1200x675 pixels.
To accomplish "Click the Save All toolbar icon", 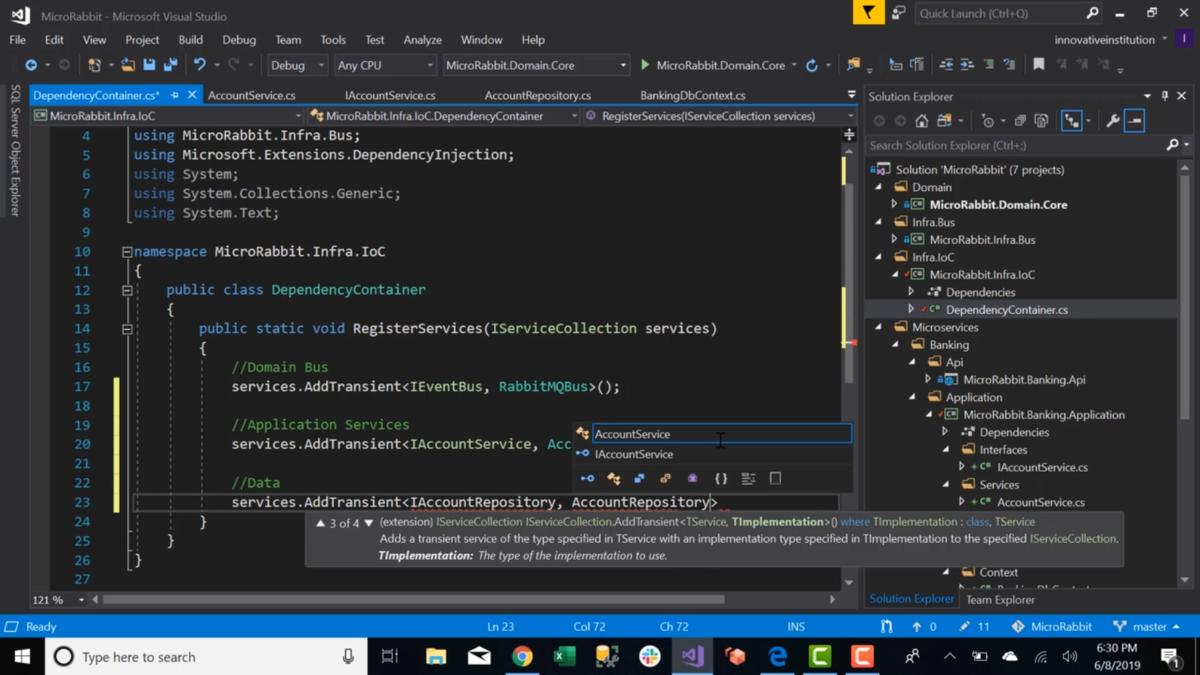I will tap(170, 65).
